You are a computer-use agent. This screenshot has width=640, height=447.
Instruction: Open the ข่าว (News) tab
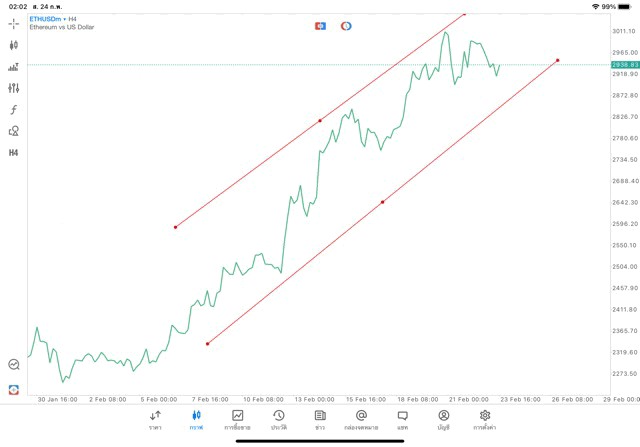pyautogui.click(x=320, y=420)
